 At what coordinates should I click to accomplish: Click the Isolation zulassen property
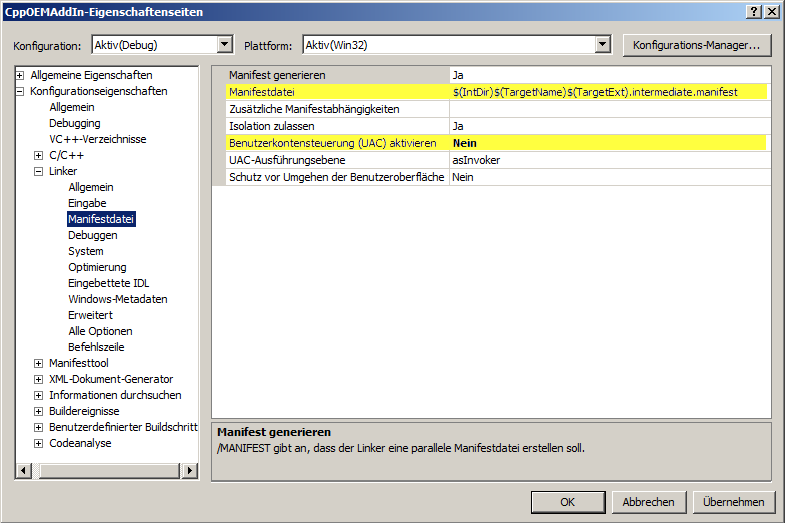click(x=272, y=126)
